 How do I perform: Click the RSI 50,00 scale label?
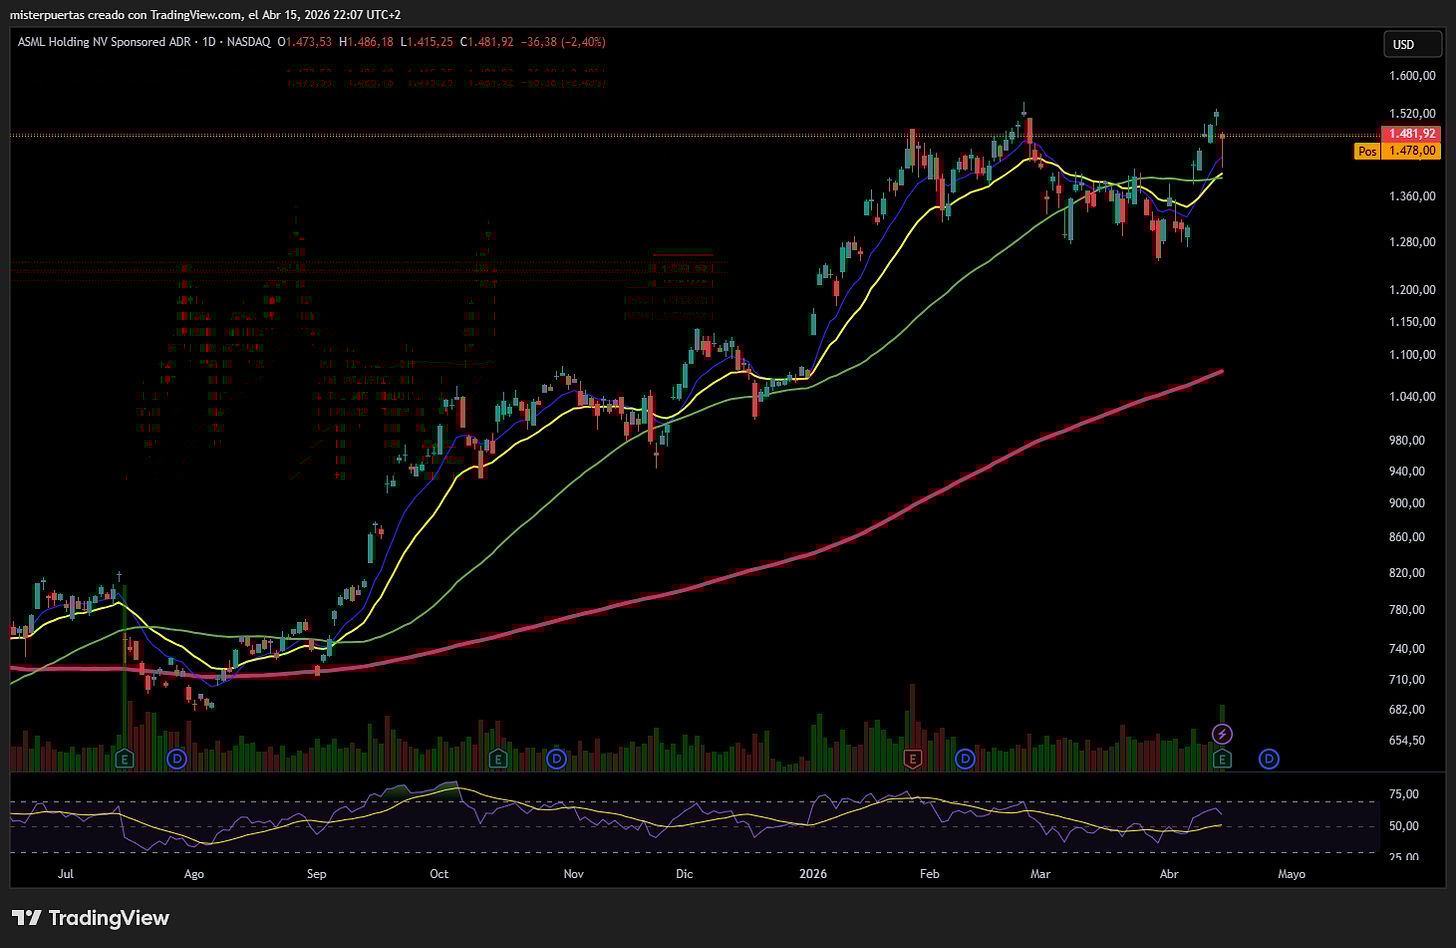point(1404,826)
